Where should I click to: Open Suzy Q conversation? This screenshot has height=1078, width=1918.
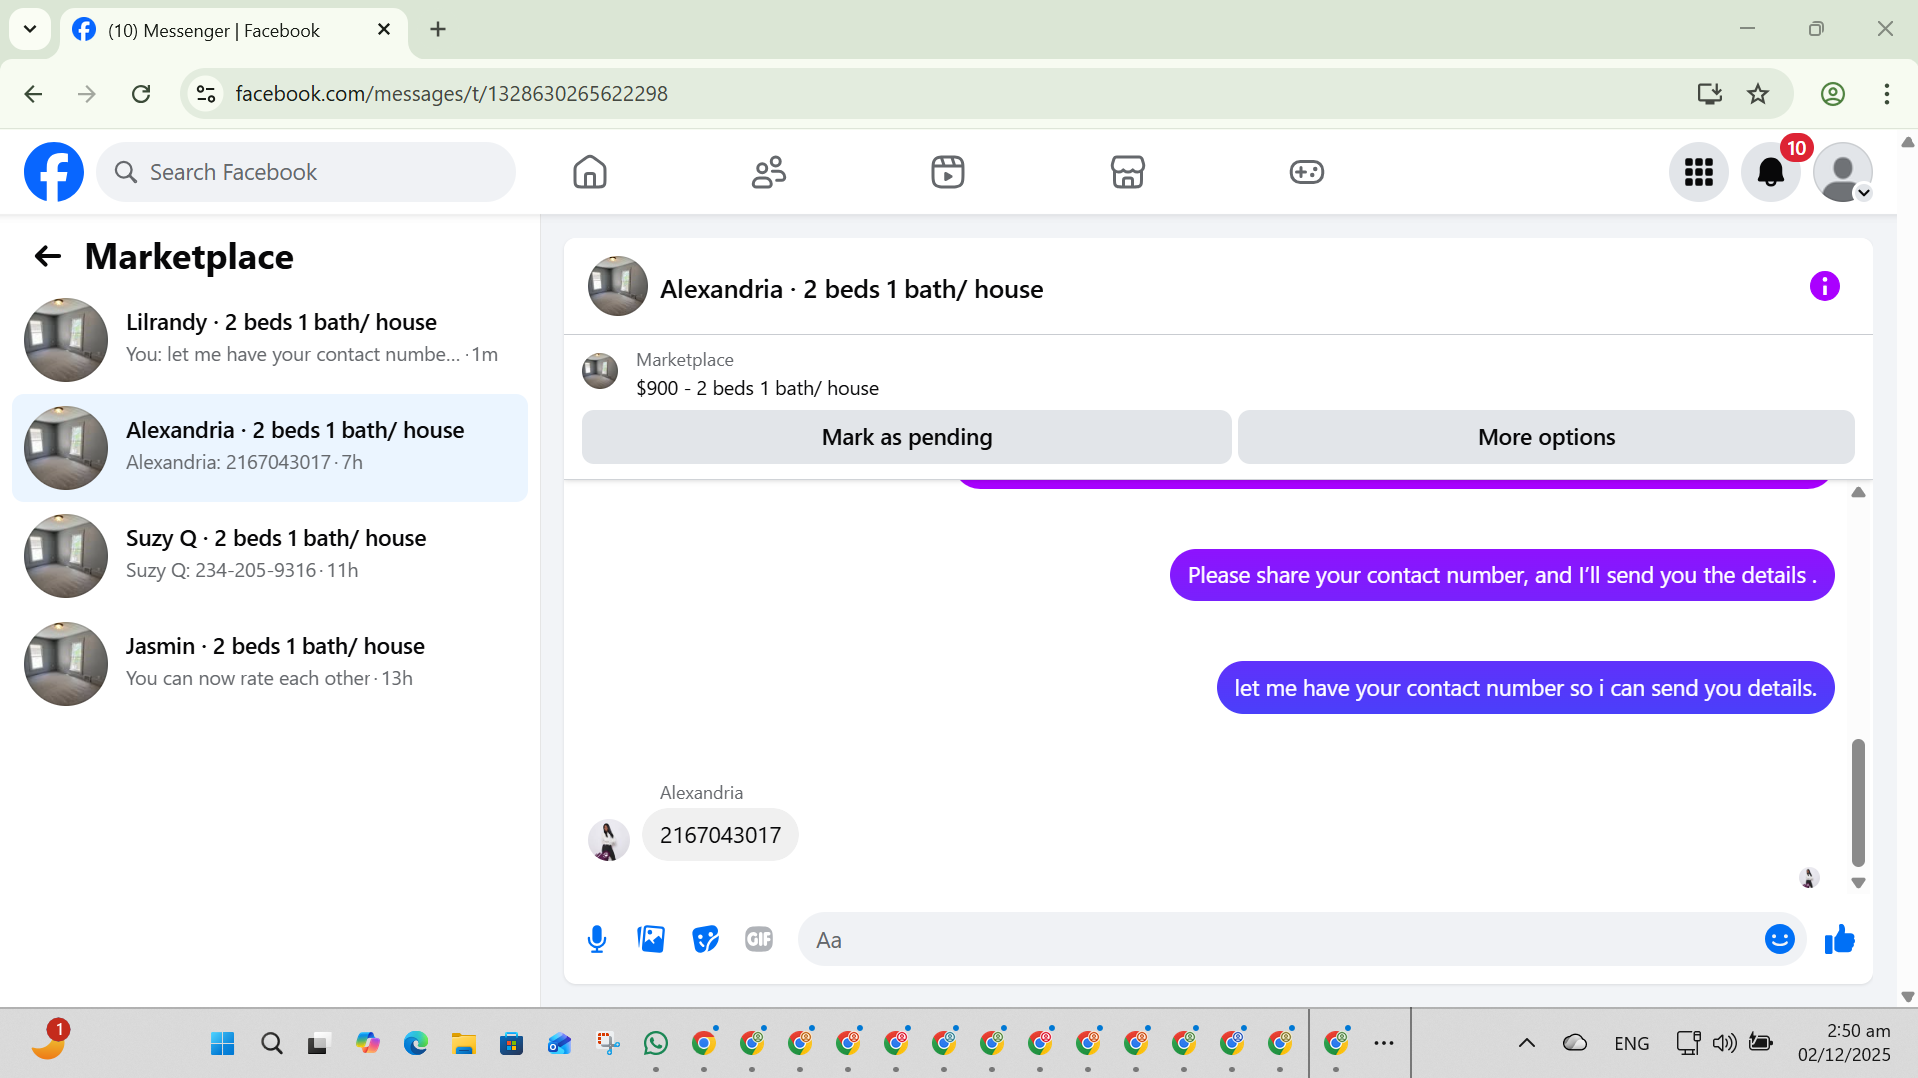click(x=270, y=556)
